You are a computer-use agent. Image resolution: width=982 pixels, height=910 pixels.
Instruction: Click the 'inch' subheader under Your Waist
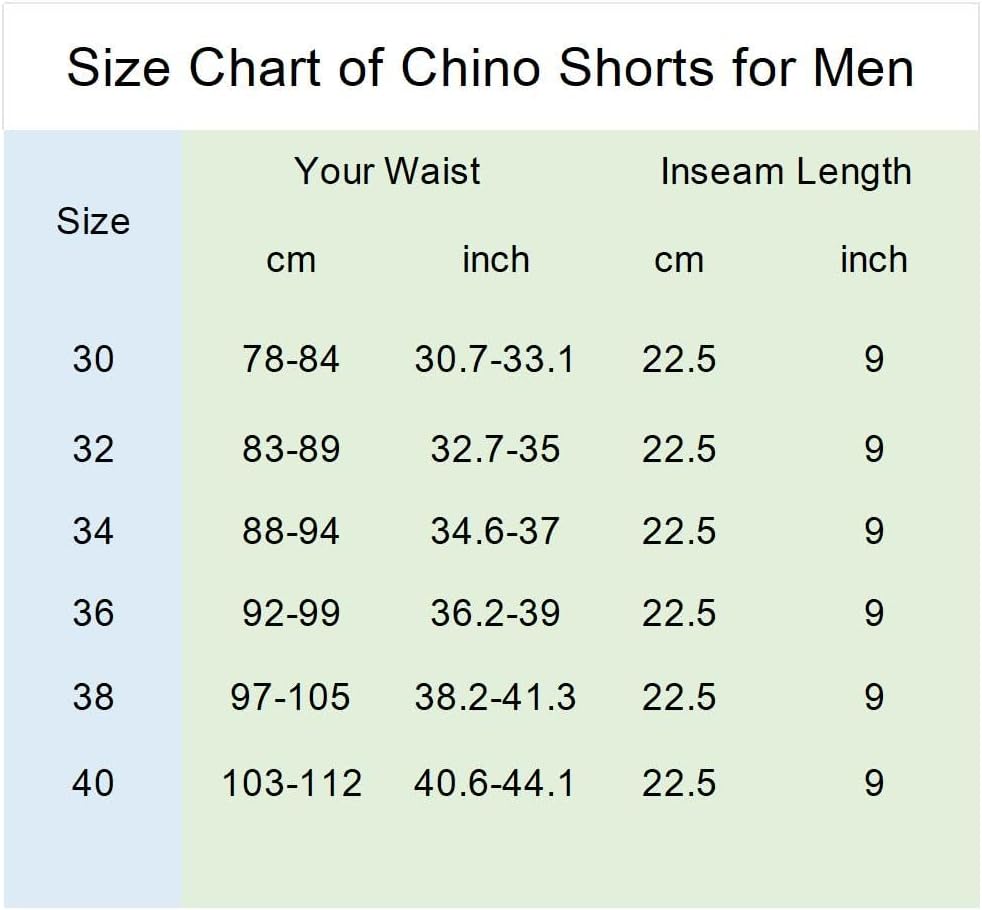496,259
